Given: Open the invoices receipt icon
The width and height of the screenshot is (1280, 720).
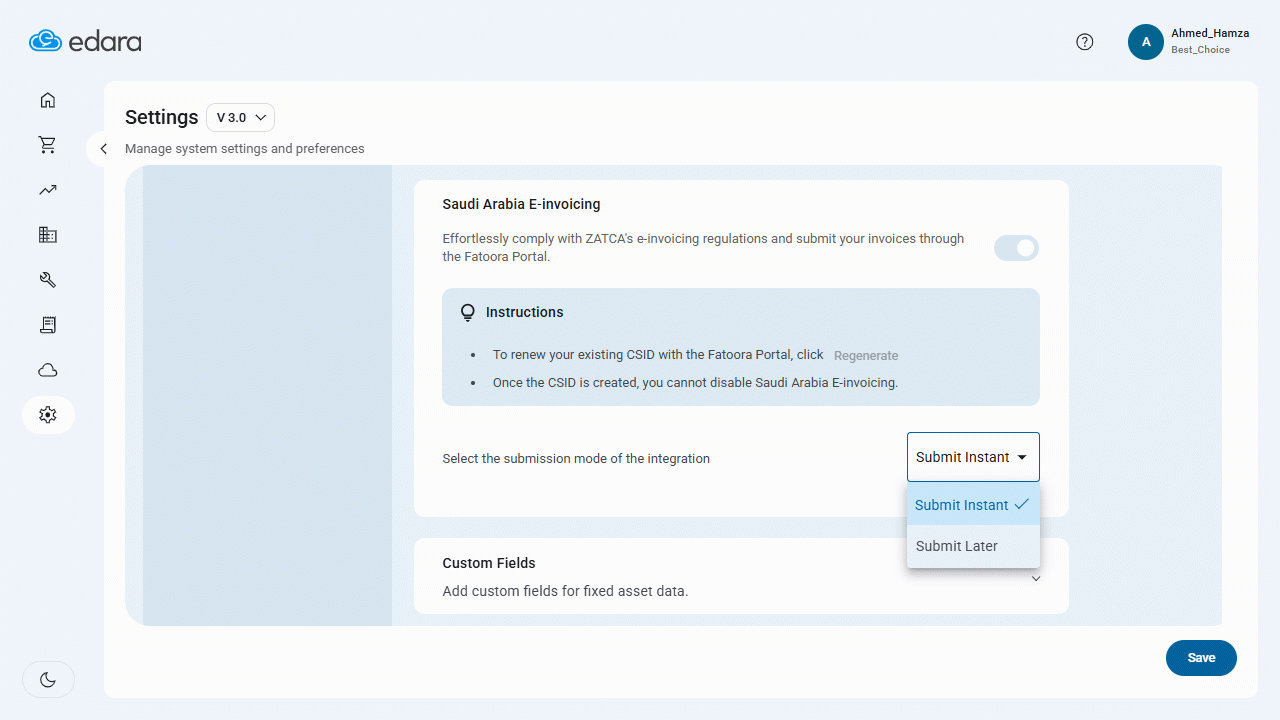Looking at the screenshot, I should point(47,324).
